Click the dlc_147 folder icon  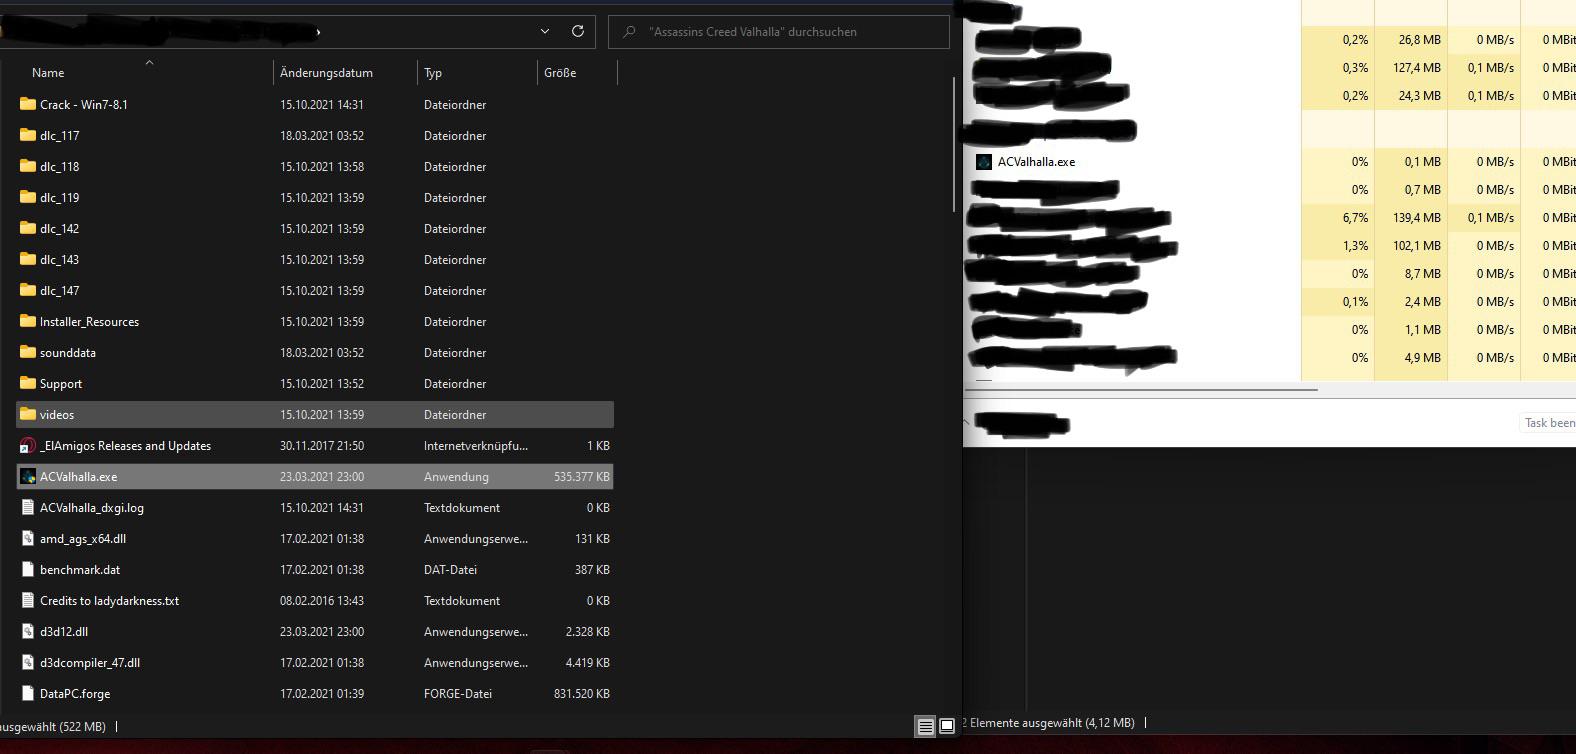pos(28,290)
